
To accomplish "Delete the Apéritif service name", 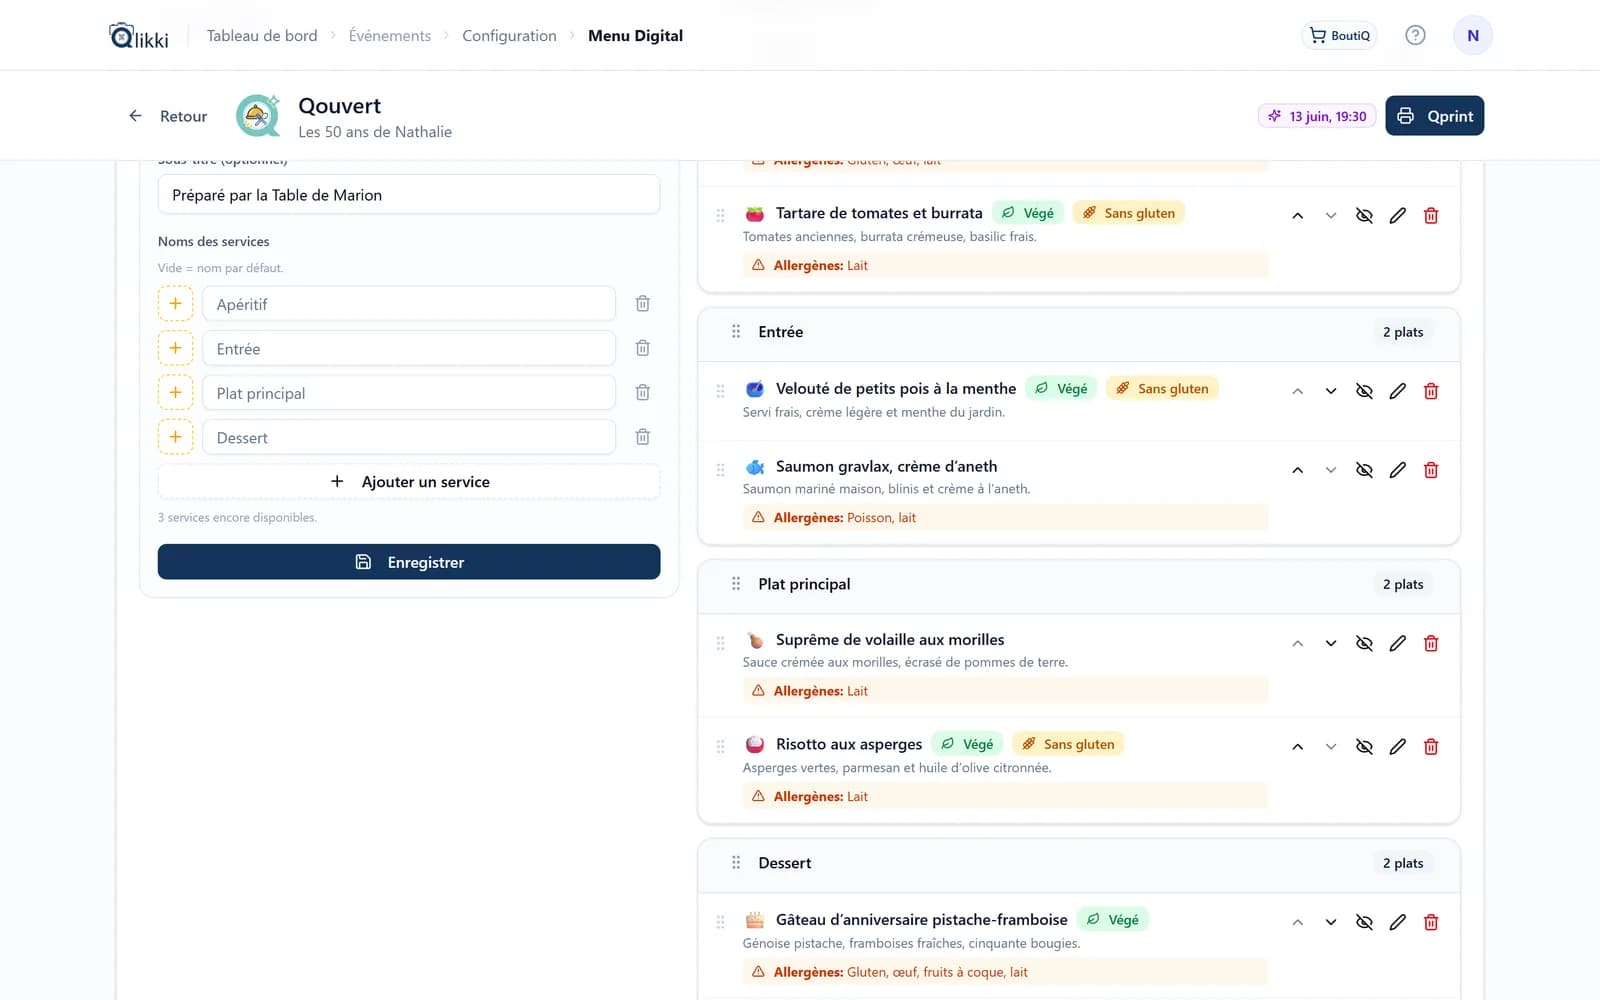I will [643, 303].
